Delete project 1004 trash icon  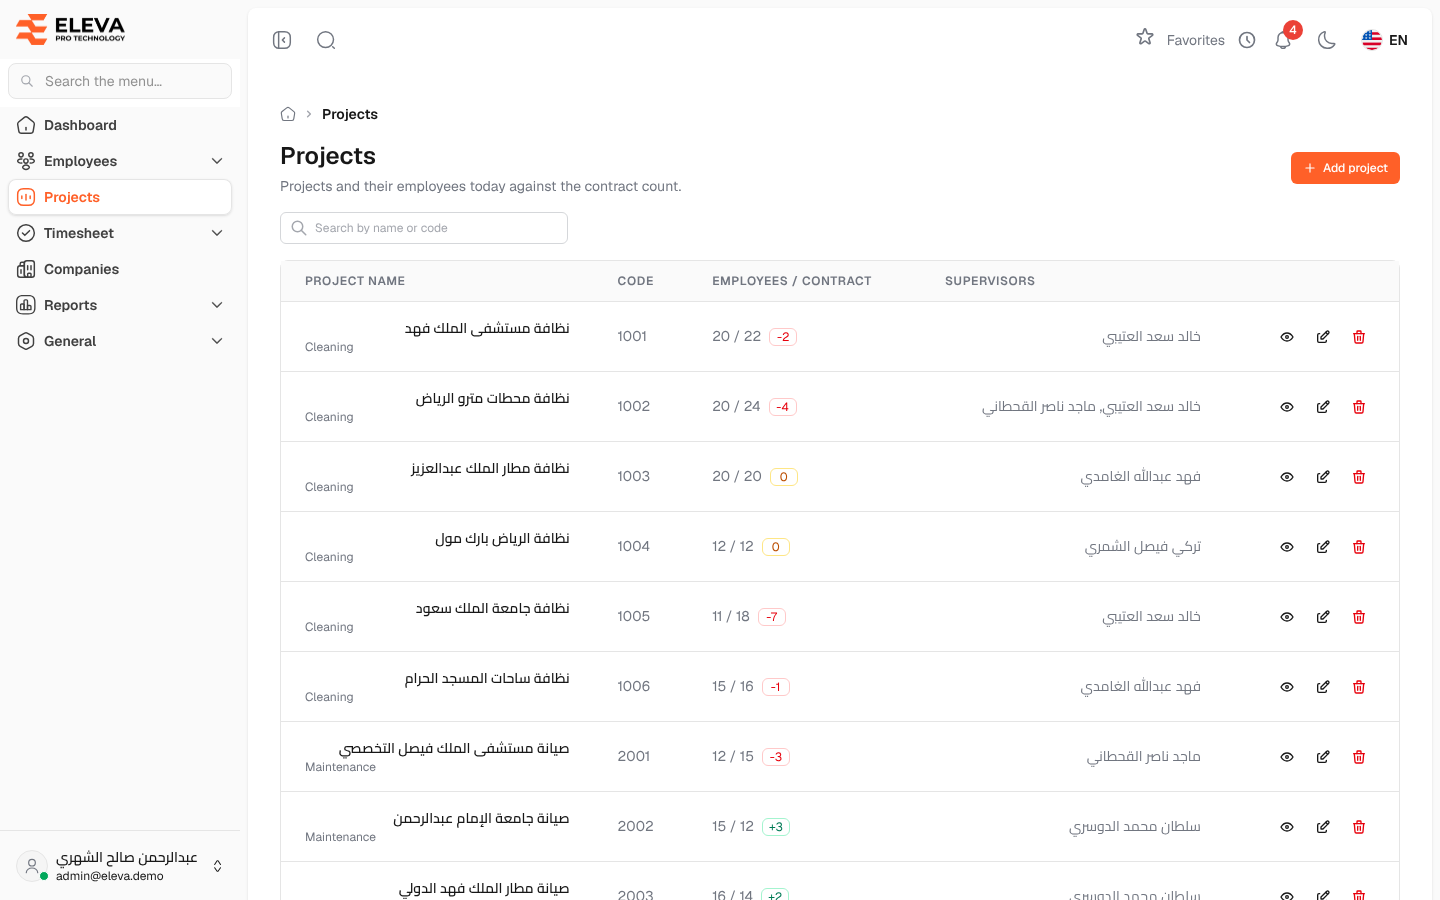point(1359,547)
